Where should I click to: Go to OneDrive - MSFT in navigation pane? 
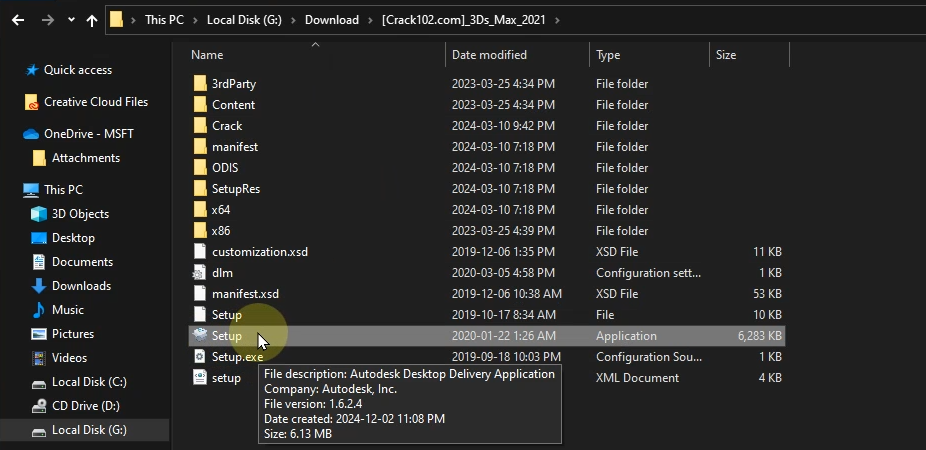[x=88, y=134]
